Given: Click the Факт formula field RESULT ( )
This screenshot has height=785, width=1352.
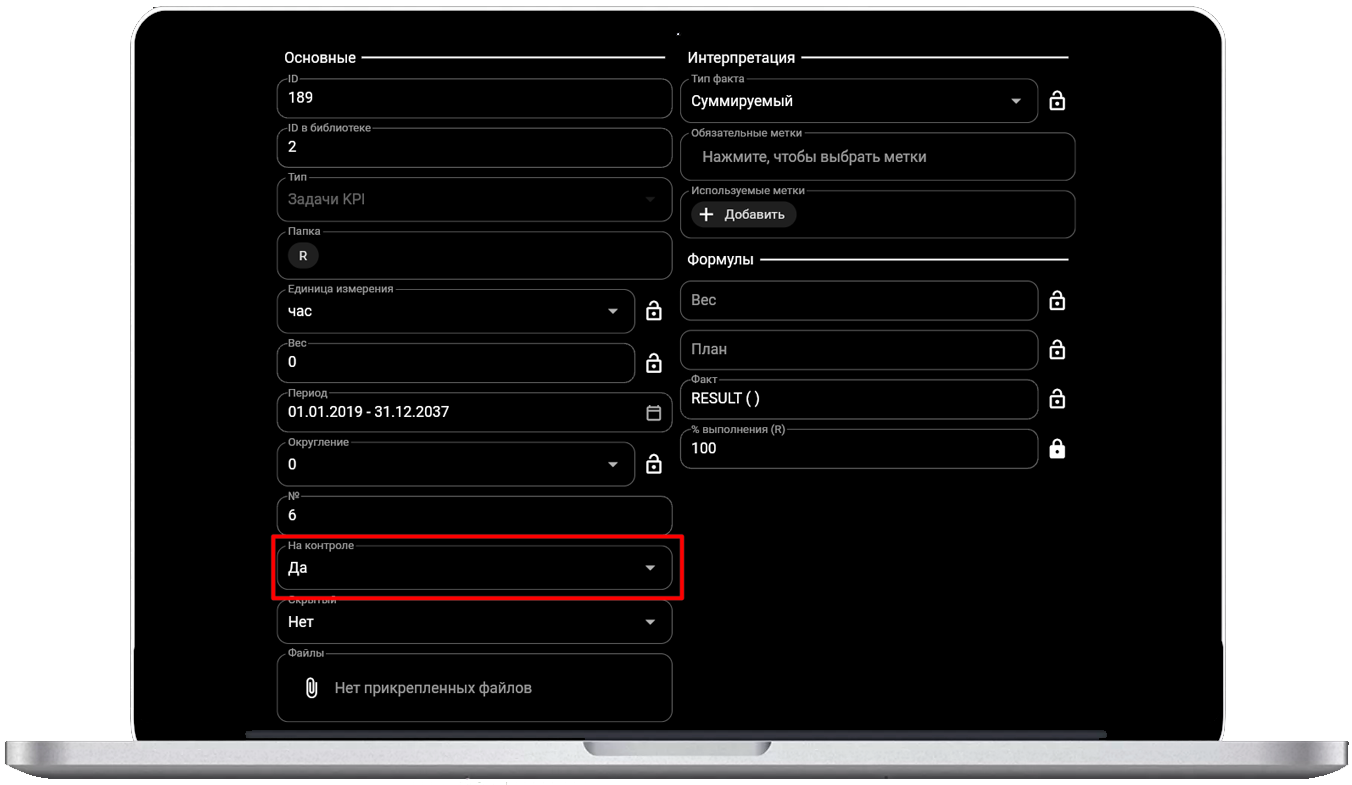Looking at the screenshot, I should [858, 399].
